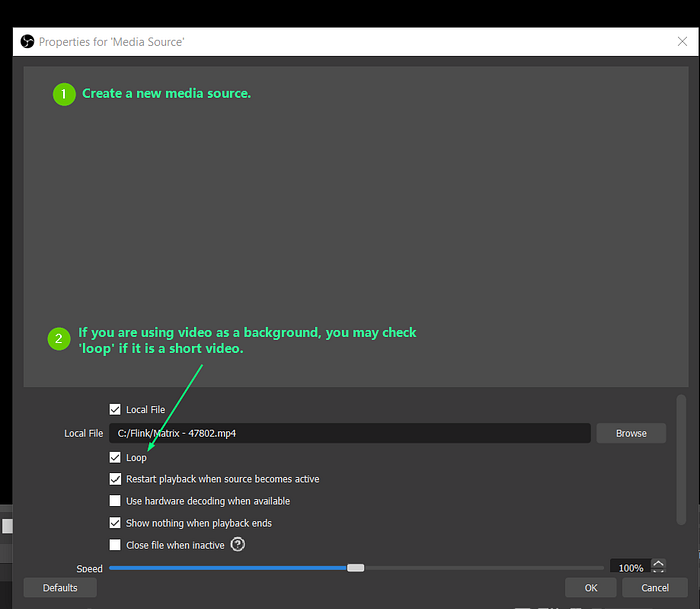The height and width of the screenshot is (609, 700).
Task: Uncheck Show nothing when playback ends
Action: point(115,523)
